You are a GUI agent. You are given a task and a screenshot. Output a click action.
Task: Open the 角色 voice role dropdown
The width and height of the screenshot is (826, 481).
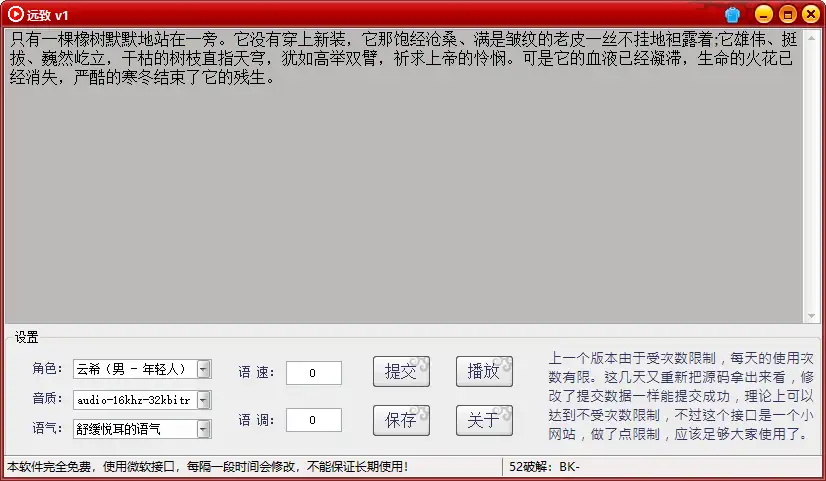[x=203, y=369]
